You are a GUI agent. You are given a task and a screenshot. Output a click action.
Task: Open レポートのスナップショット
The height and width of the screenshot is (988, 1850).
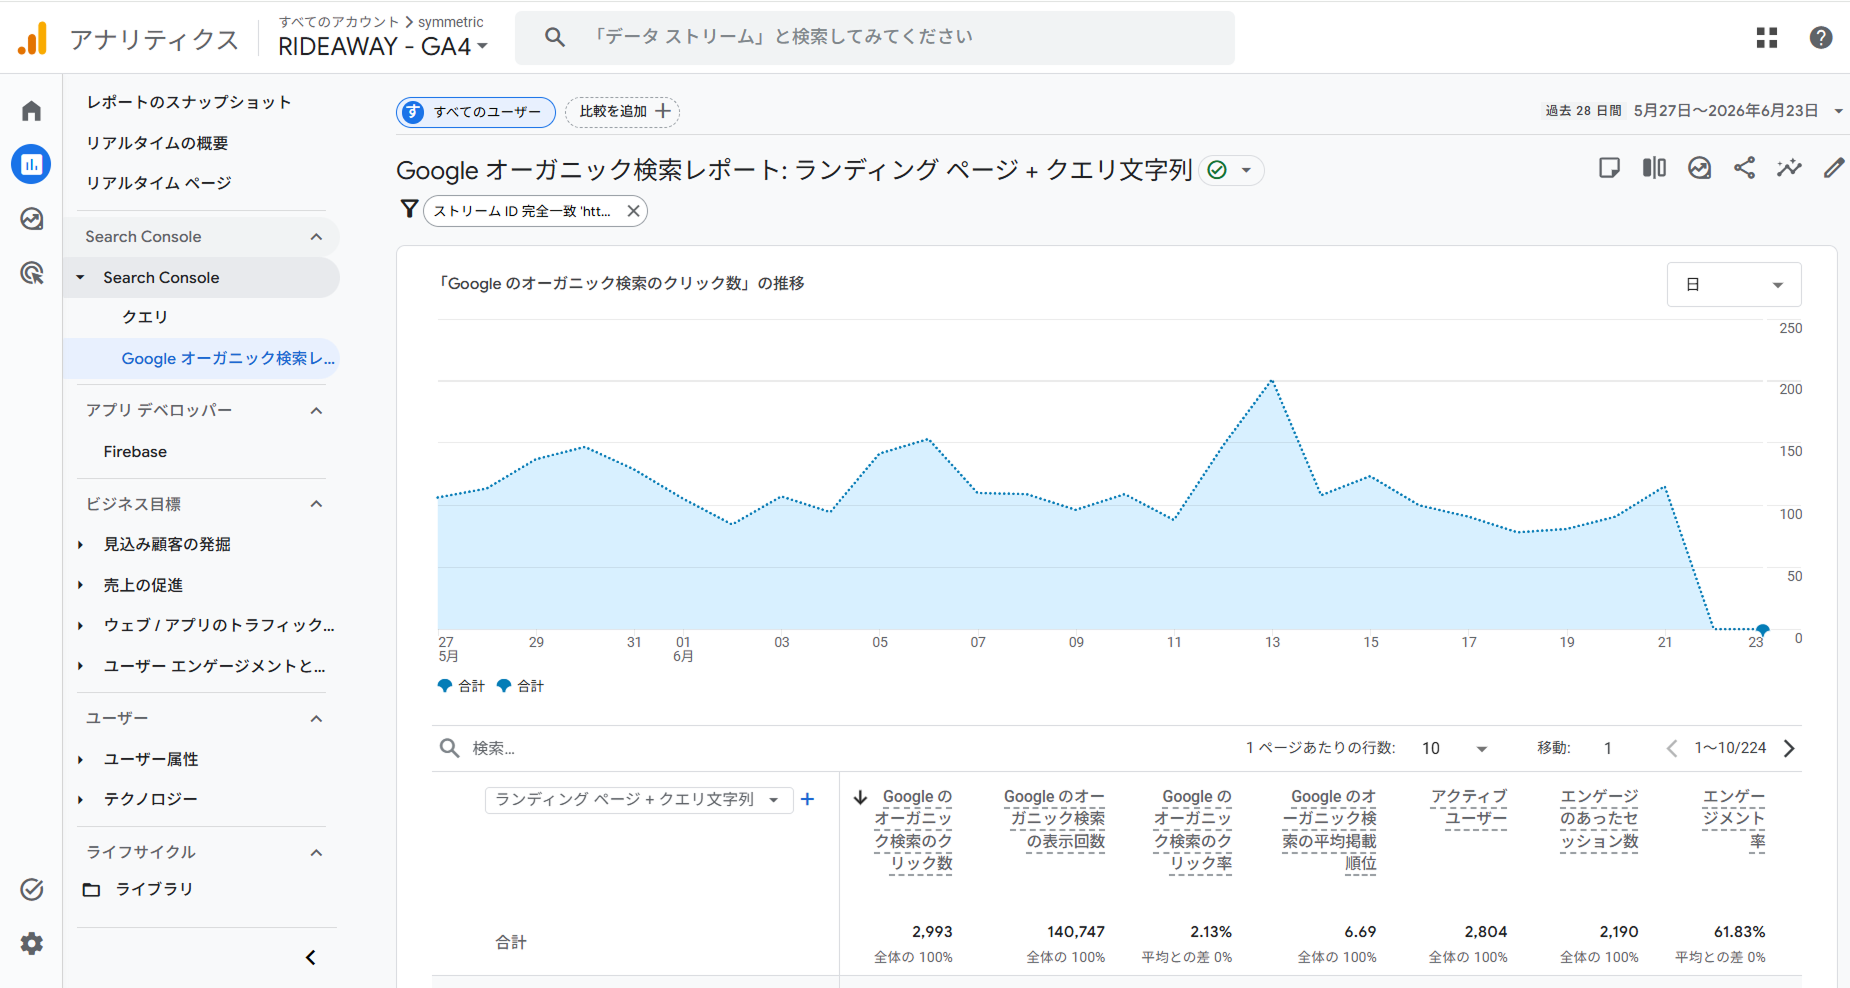(189, 102)
